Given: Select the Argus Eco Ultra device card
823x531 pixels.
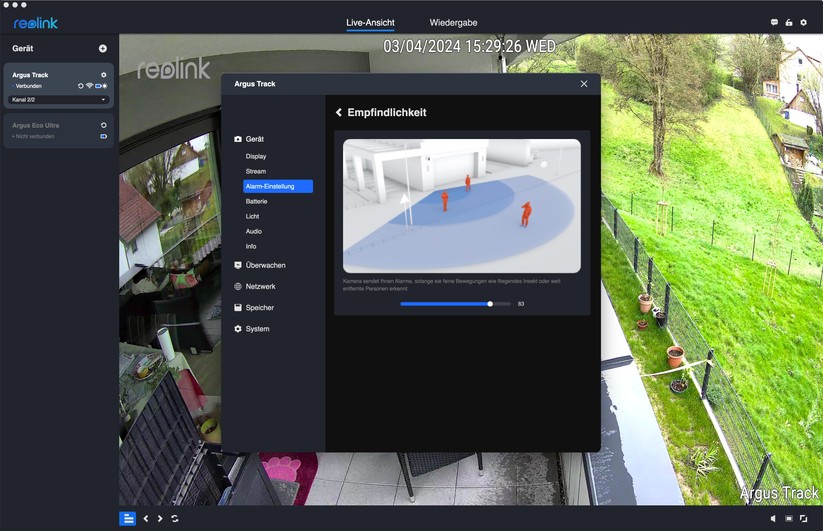Looking at the screenshot, I should pos(59,131).
